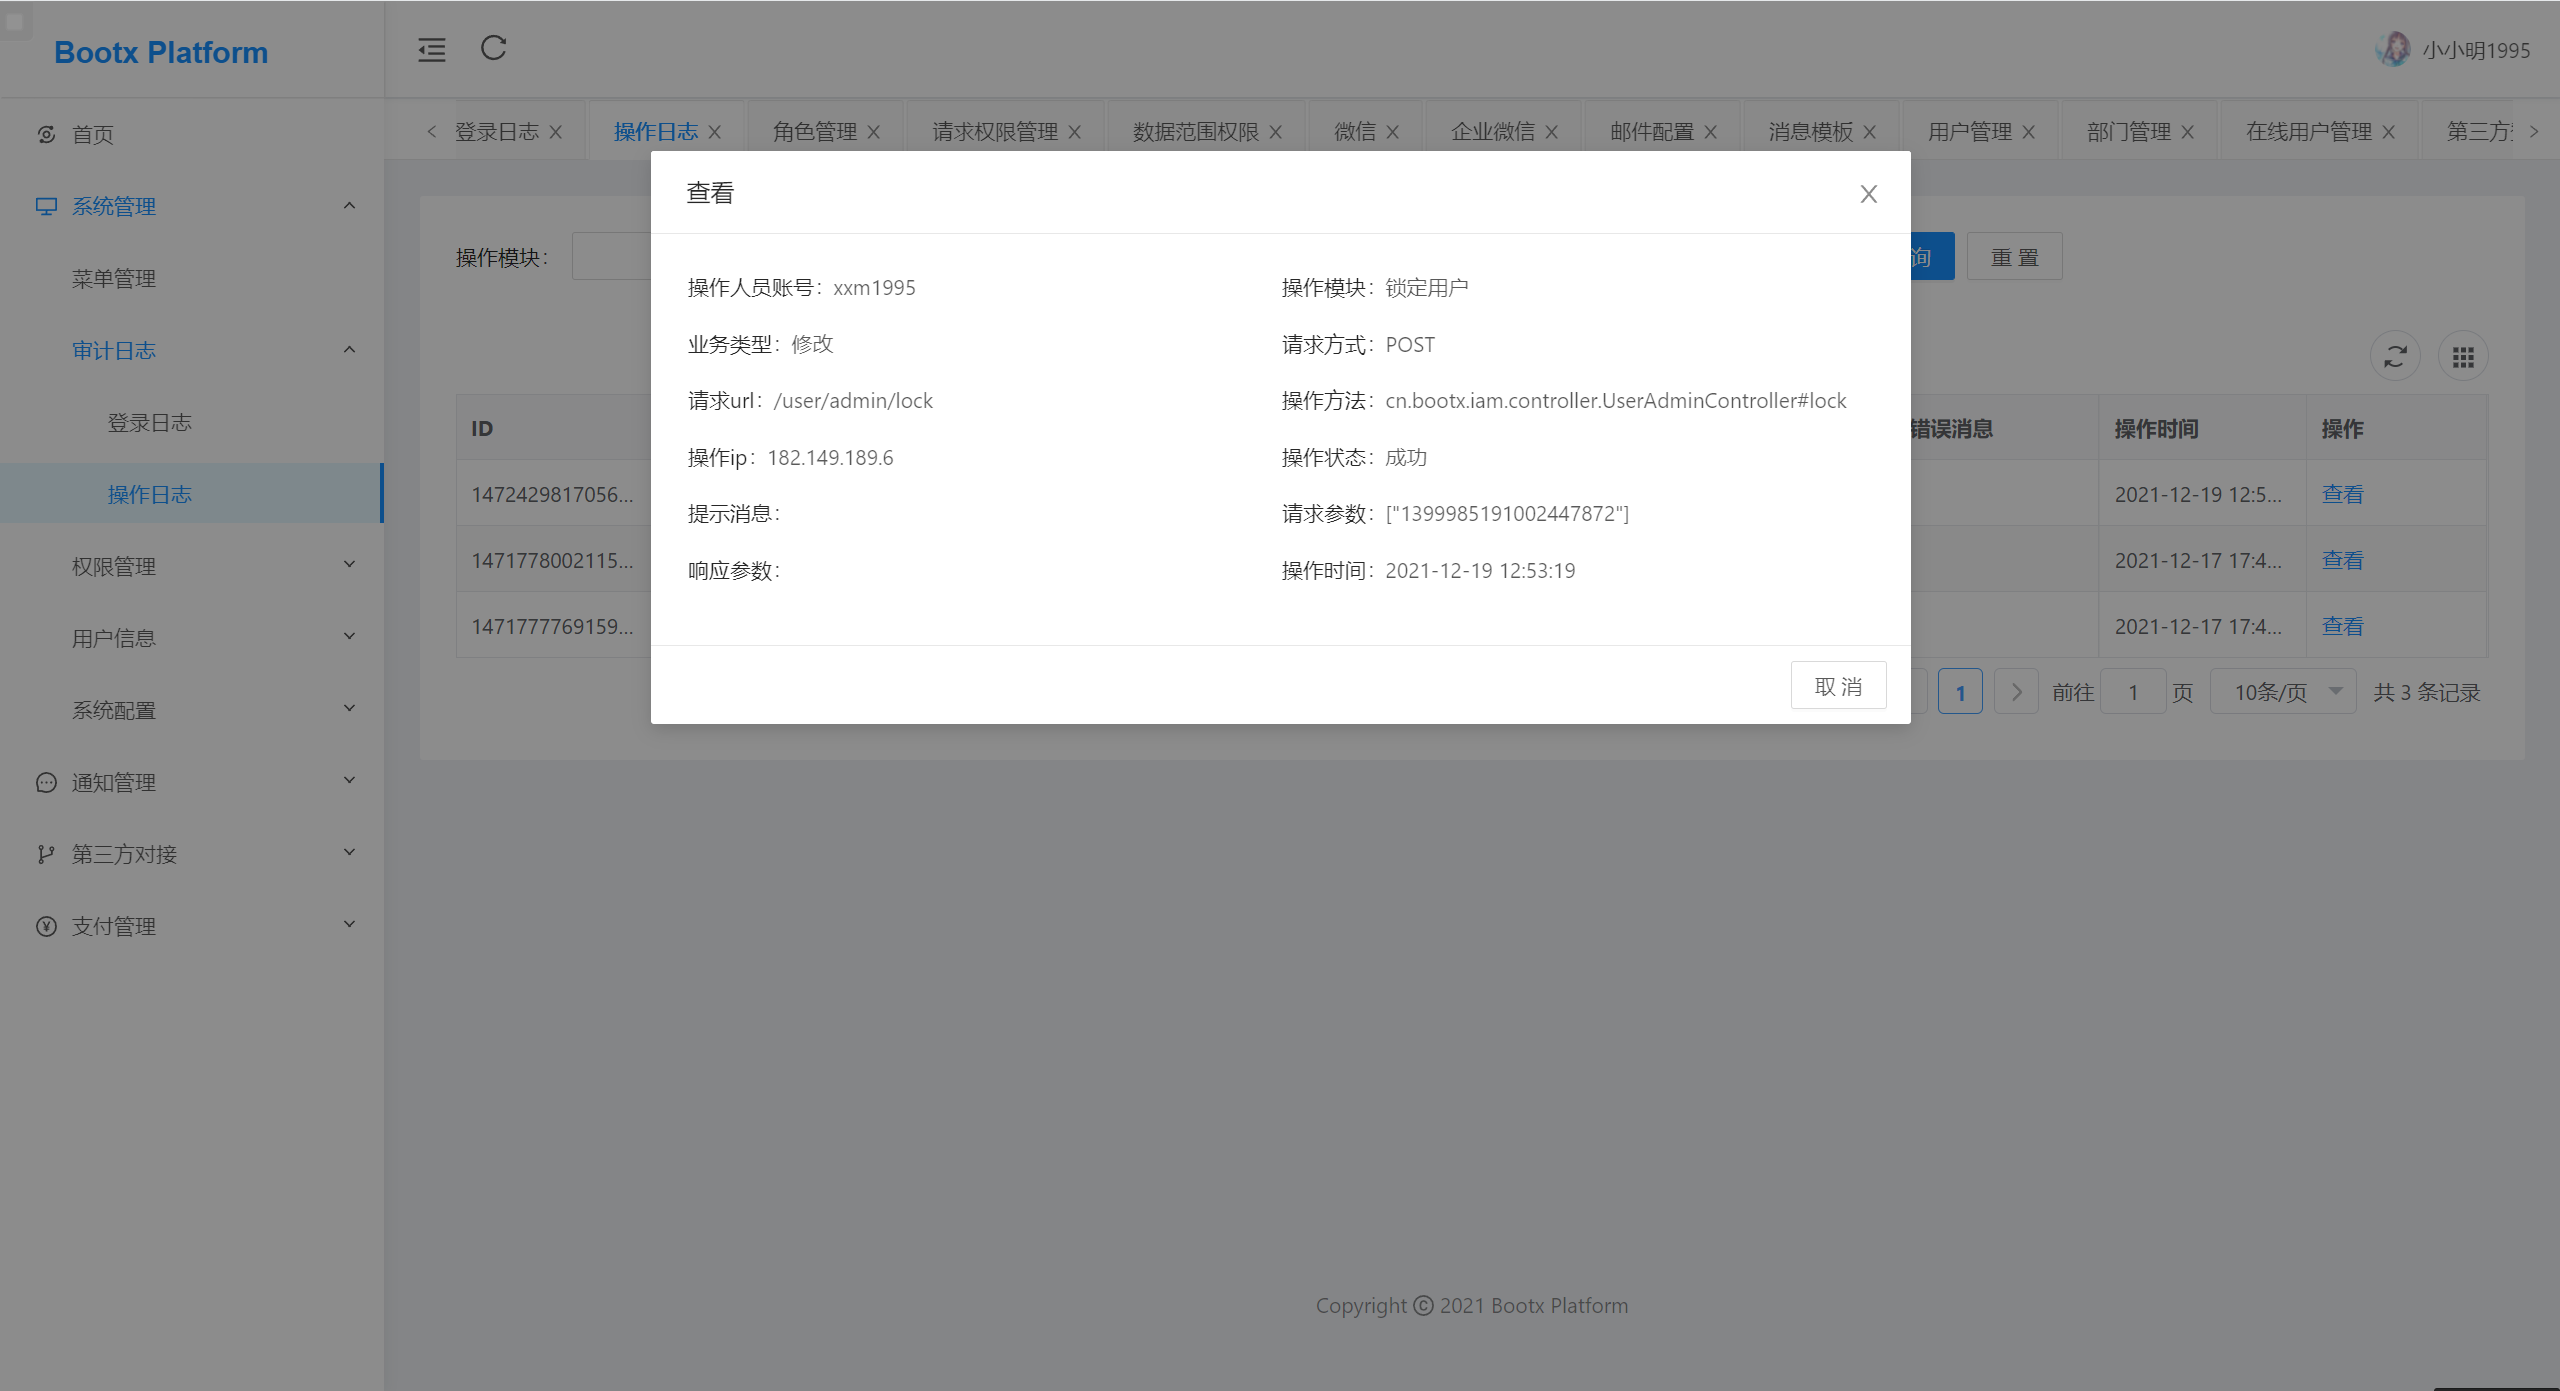Screen dimensions: 2560x1391
Task: Click the page number input next to 前往
Action: (x=2133, y=690)
